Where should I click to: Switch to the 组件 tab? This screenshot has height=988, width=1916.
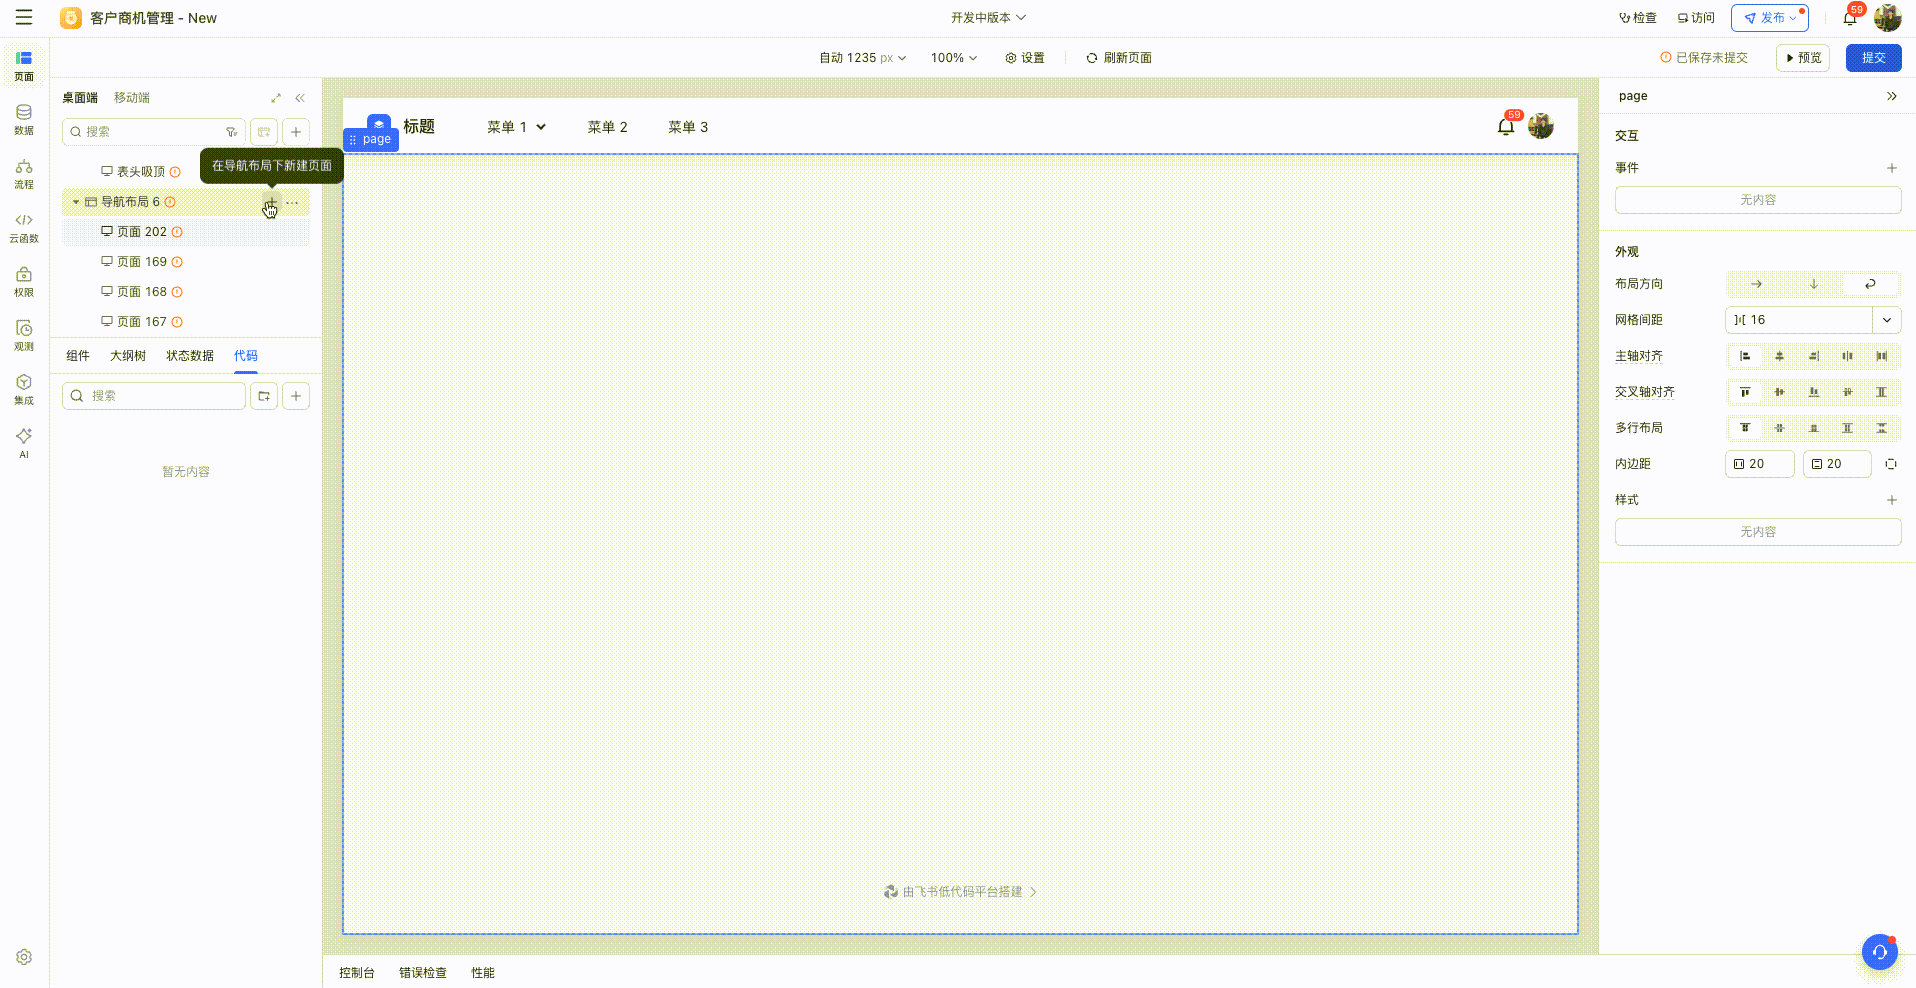pyautogui.click(x=78, y=356)
